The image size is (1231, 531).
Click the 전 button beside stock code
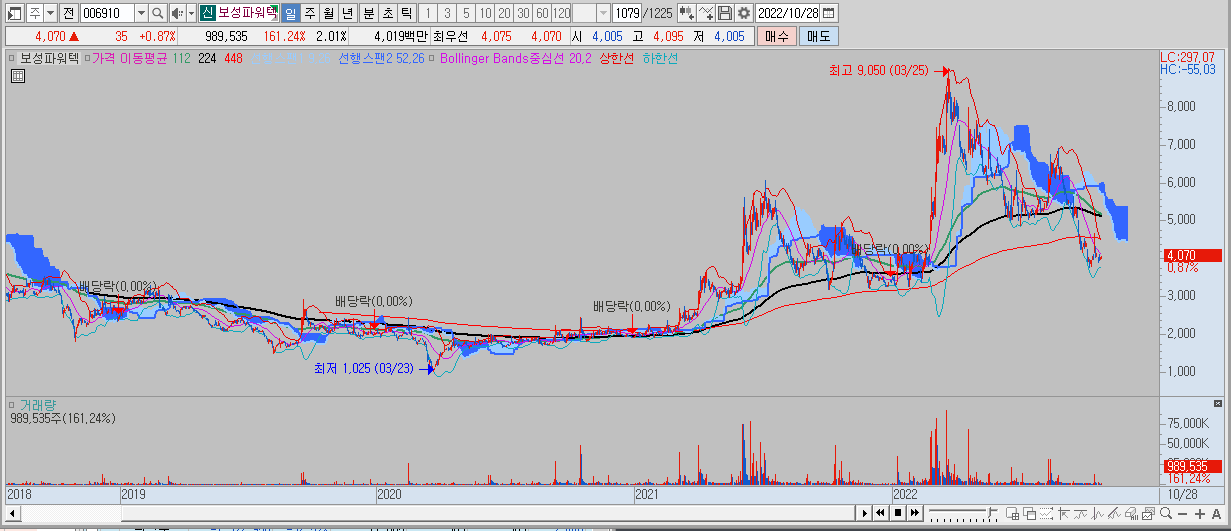click(x=68, y=13)
